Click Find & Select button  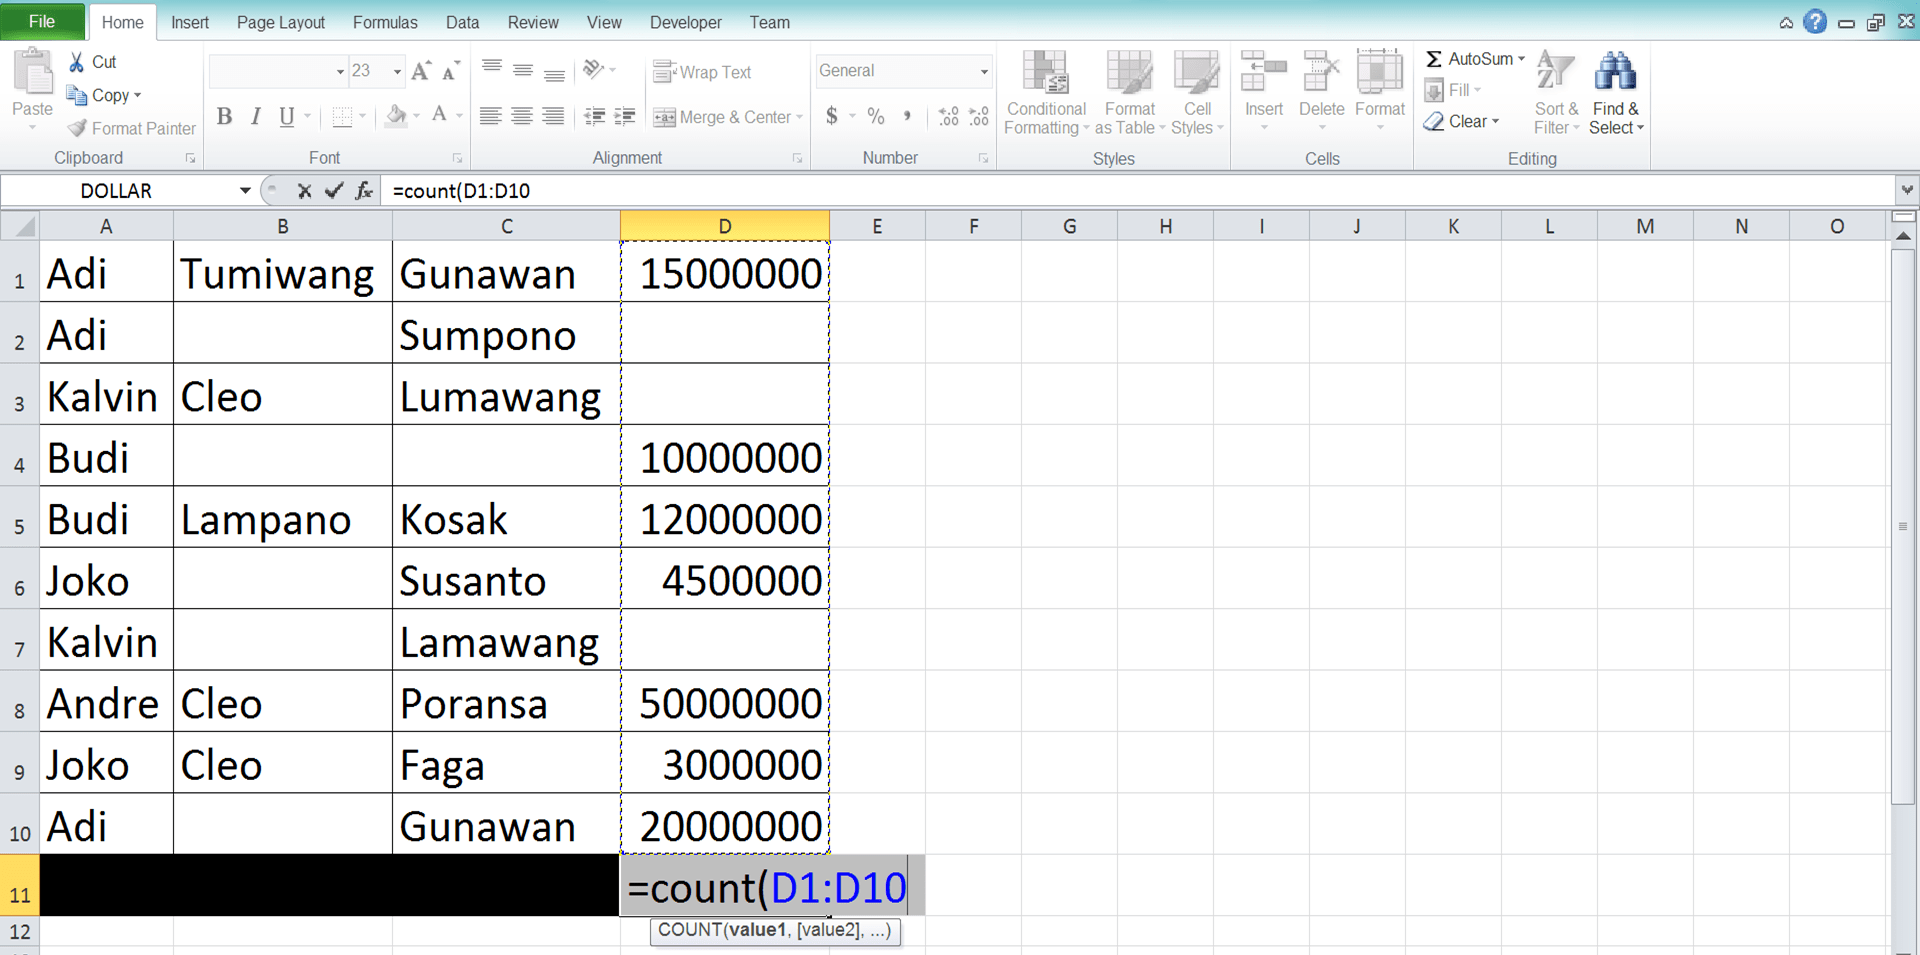click(1616, 92)
